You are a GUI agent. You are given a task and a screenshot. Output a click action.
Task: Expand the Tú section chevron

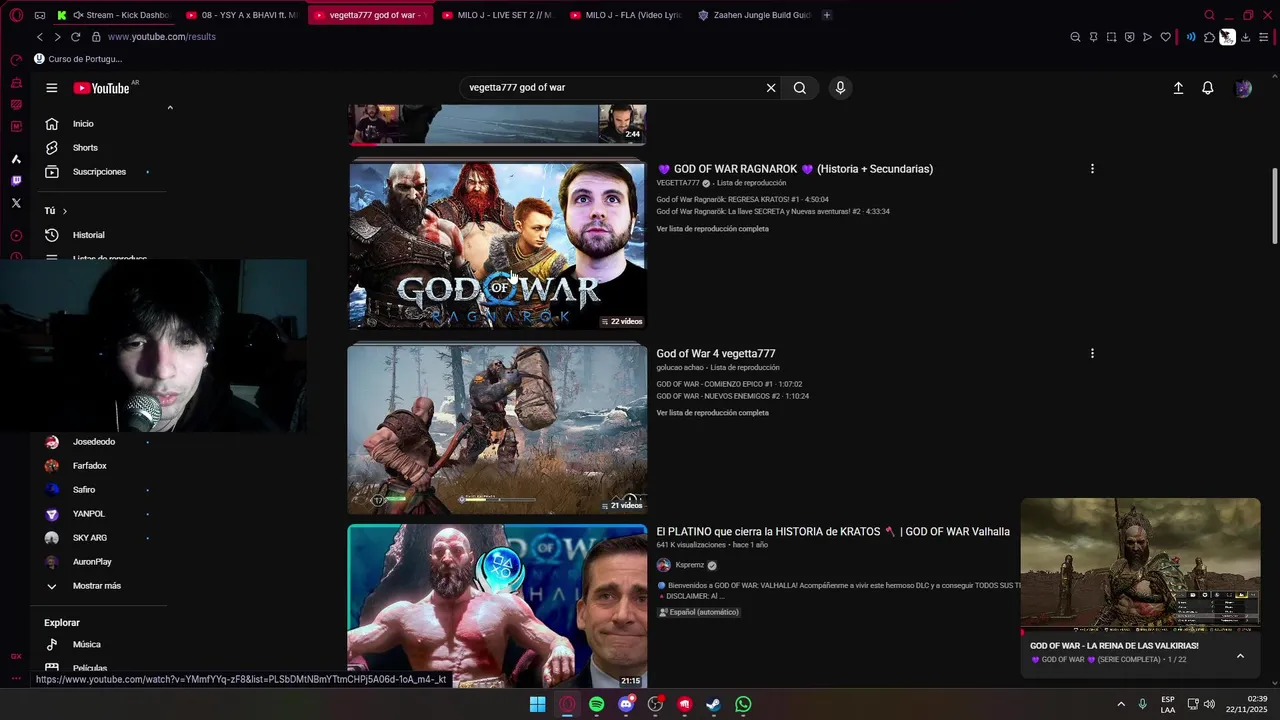(64, 211)
